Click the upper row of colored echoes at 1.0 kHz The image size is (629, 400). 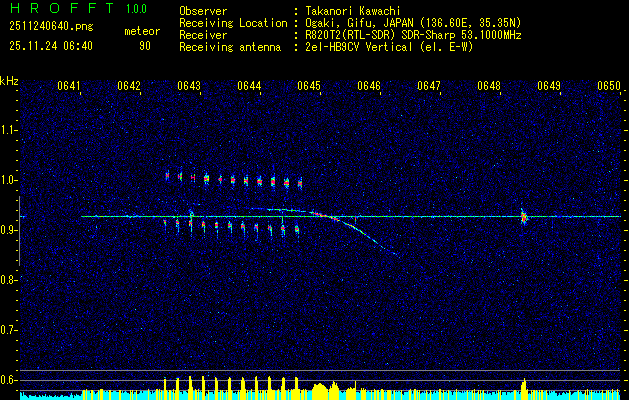(x=233, y=181)
